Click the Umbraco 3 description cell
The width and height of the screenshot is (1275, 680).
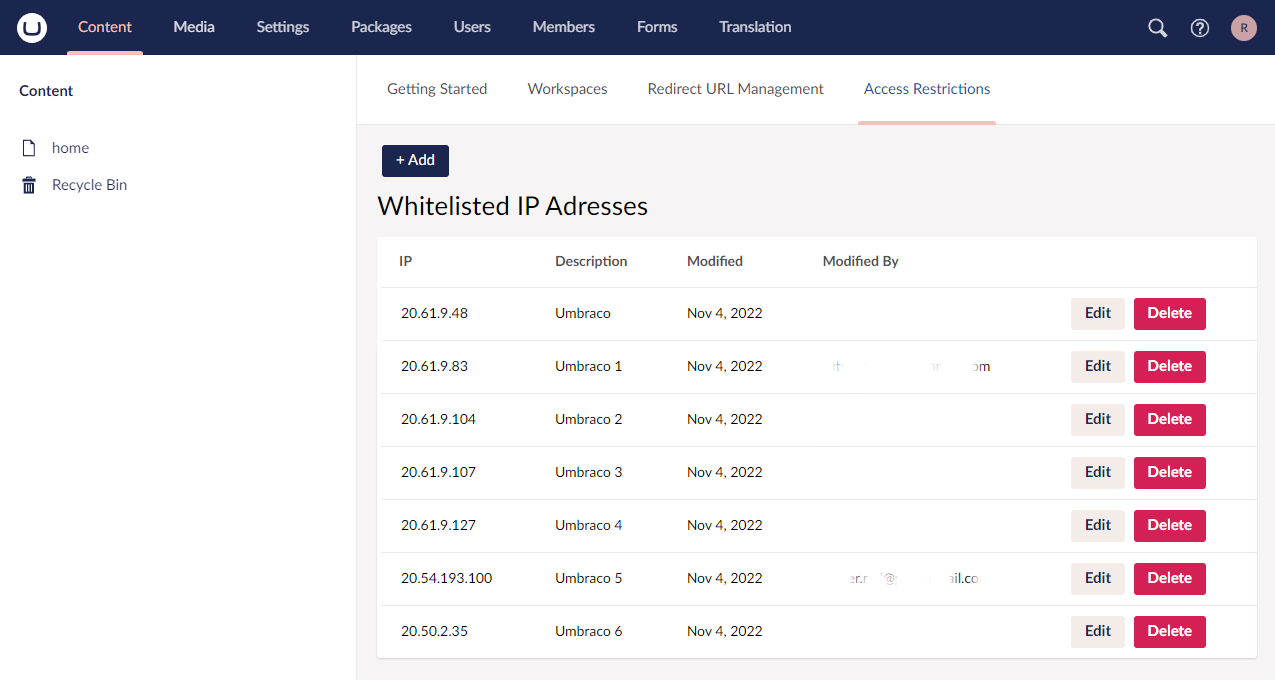pos(589,472)
